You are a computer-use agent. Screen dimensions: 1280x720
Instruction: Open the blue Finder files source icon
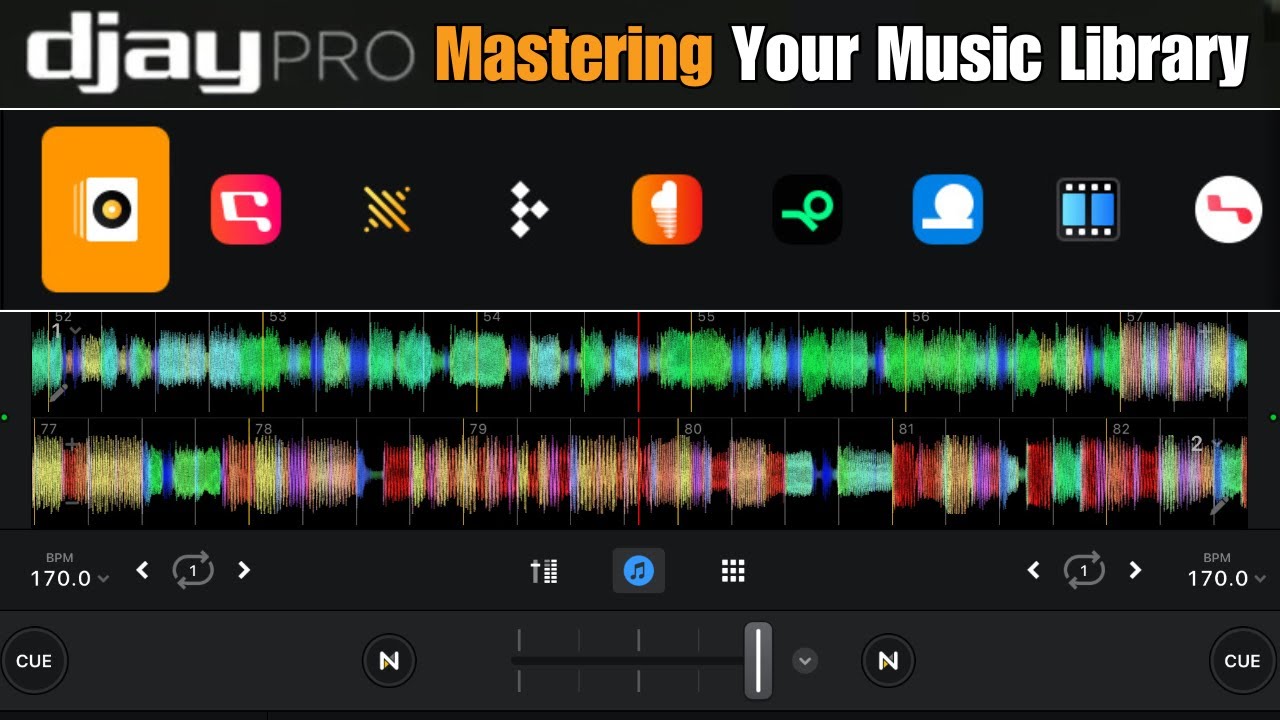click(948, 210)
